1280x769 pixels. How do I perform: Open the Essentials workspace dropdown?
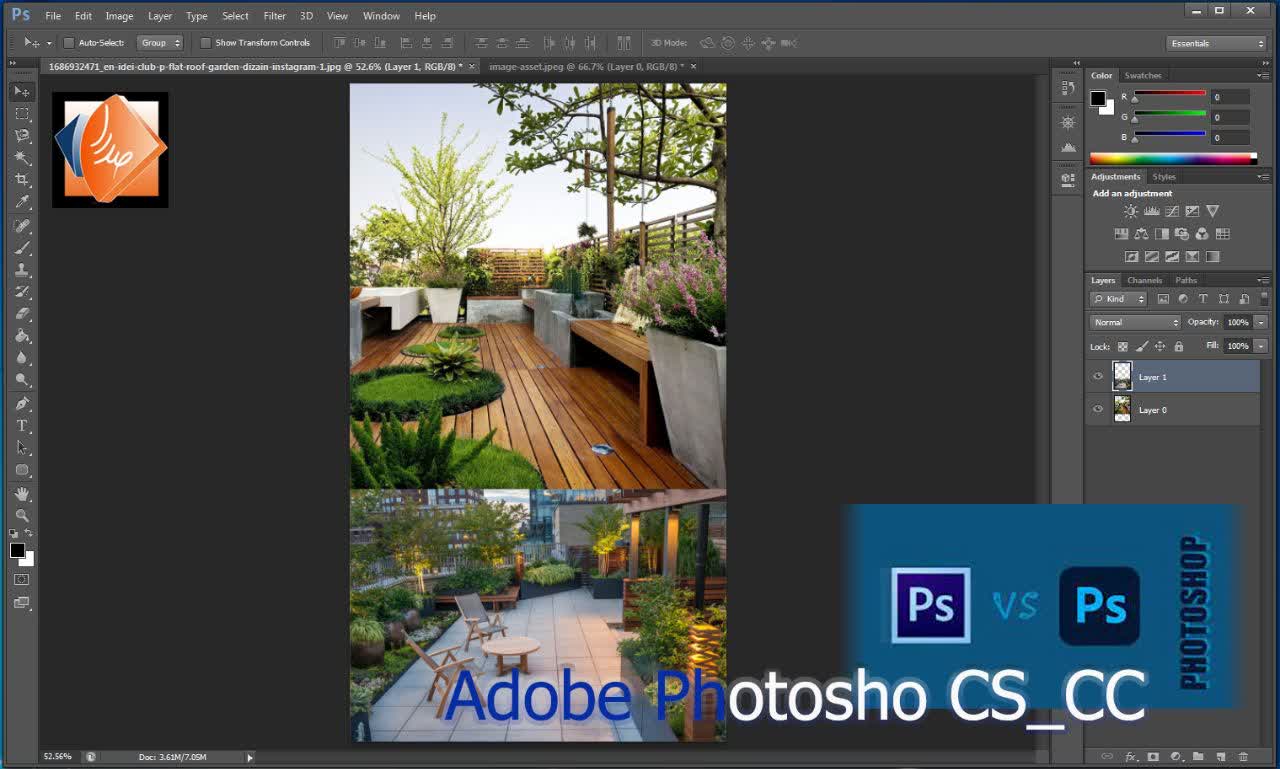(x=1216, y=43)
